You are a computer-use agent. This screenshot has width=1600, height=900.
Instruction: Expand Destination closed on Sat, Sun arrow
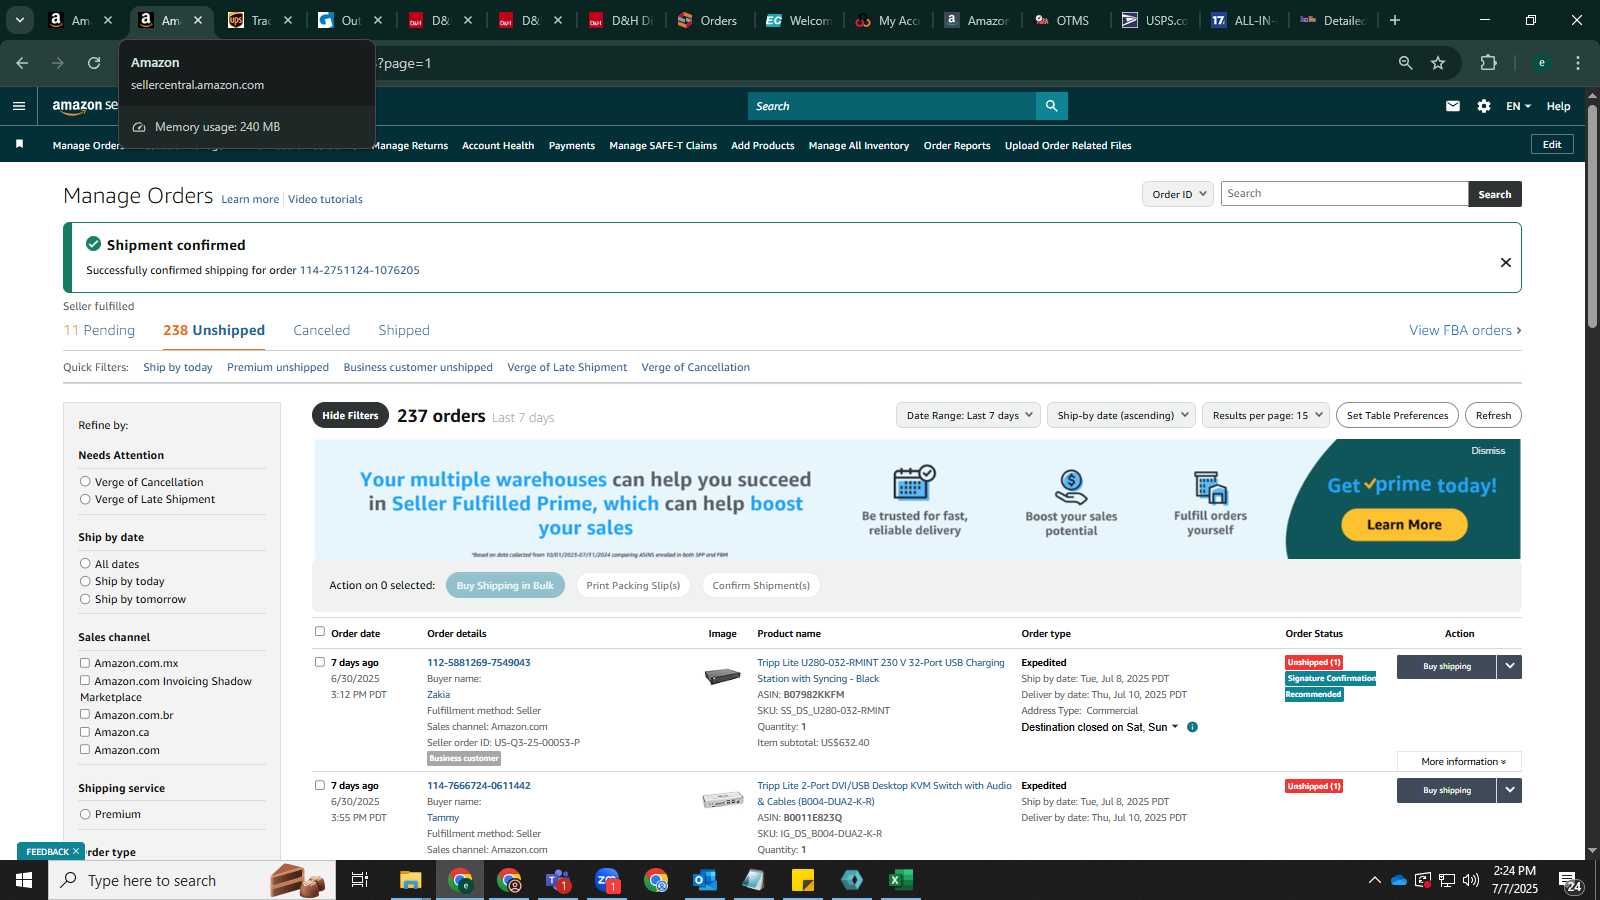click(x=1175, y=727)
